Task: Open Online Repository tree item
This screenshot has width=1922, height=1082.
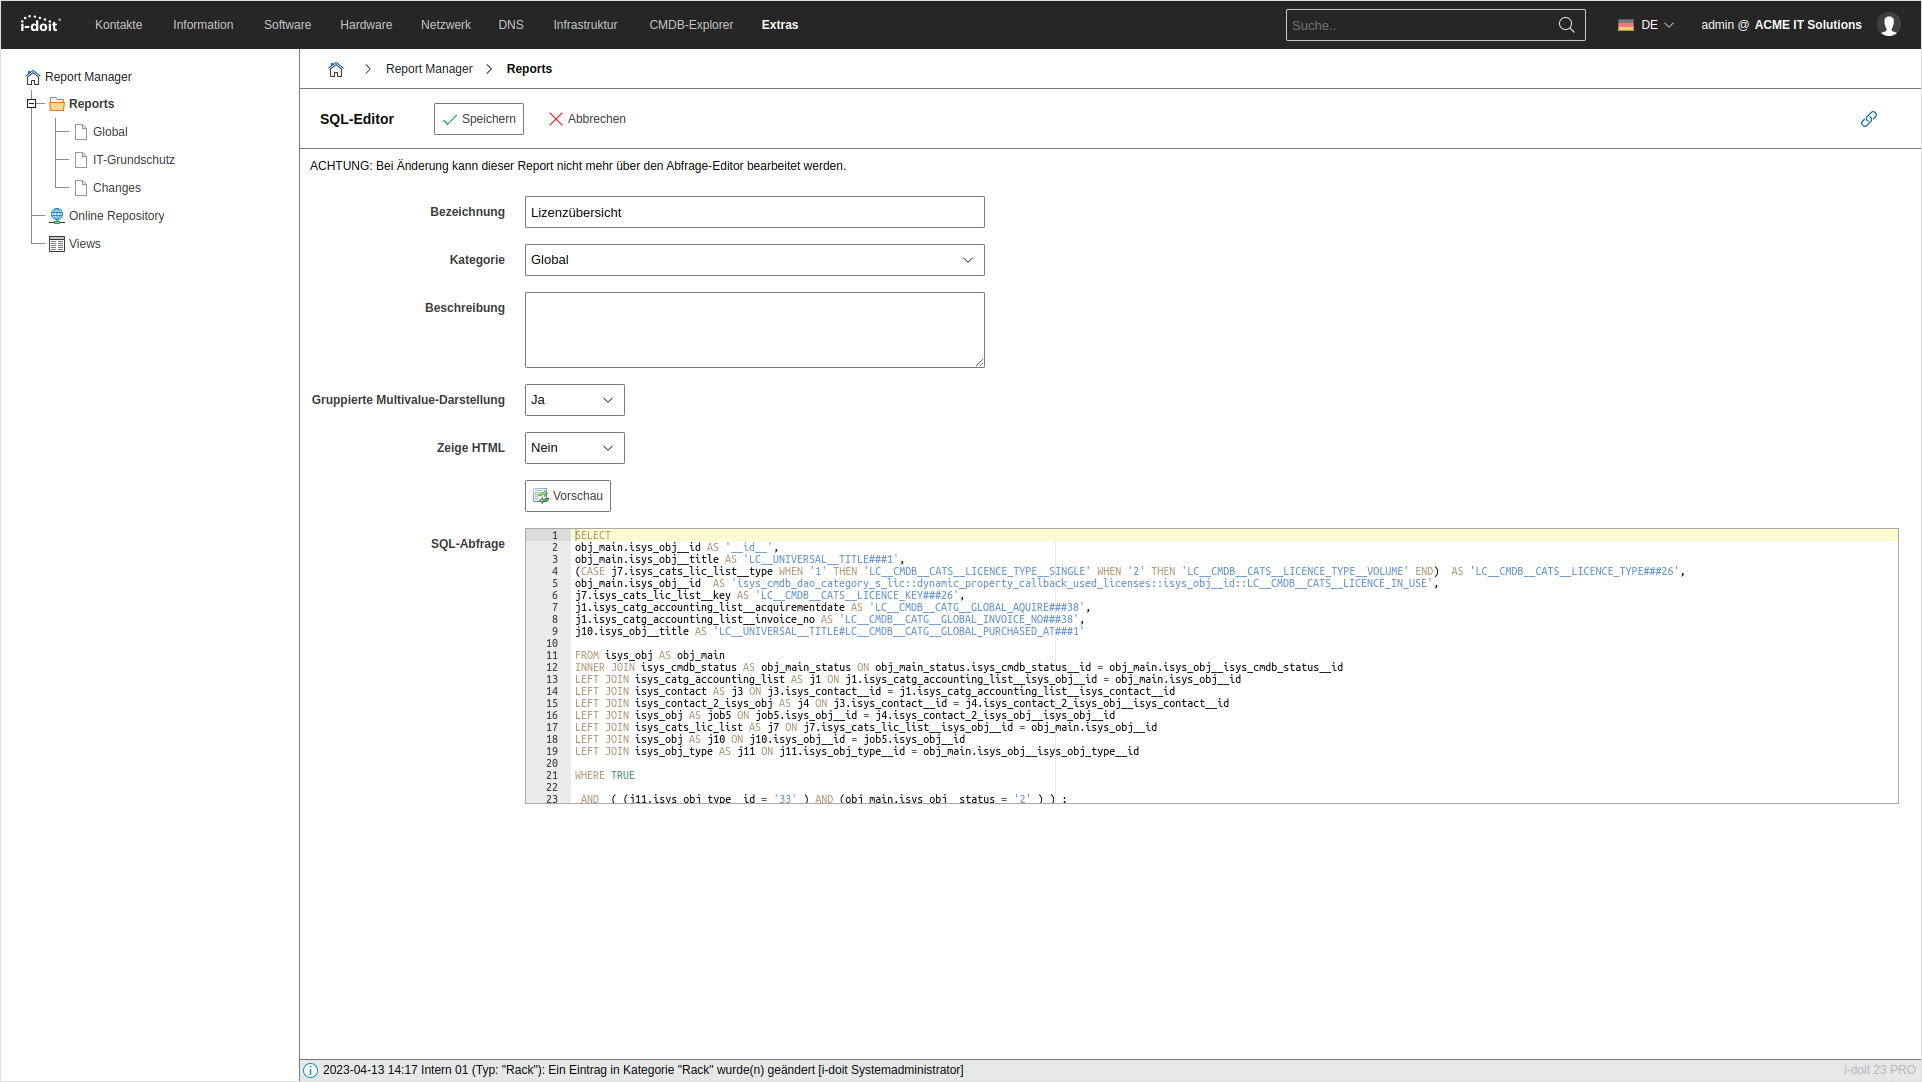Action: pos(116,216)
